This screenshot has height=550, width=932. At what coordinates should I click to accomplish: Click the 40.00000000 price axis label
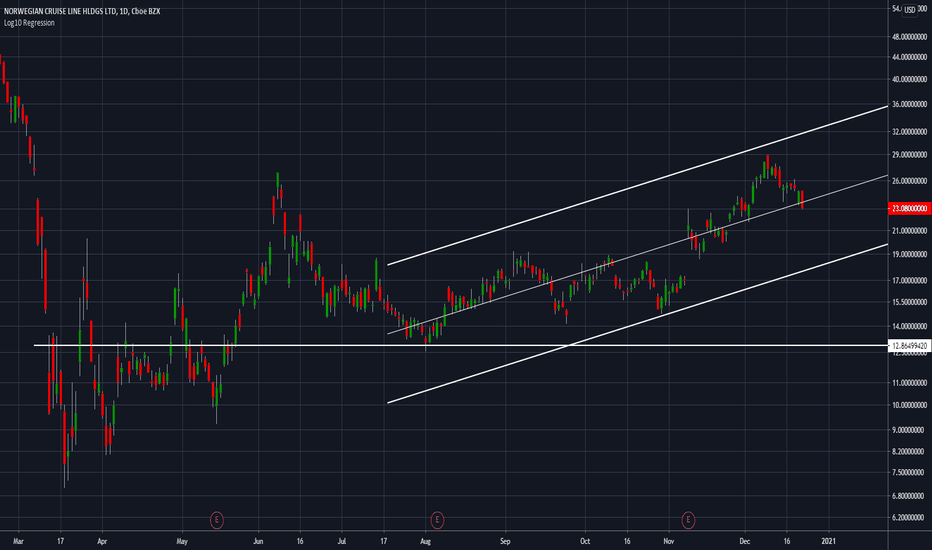tap(909, 79)
